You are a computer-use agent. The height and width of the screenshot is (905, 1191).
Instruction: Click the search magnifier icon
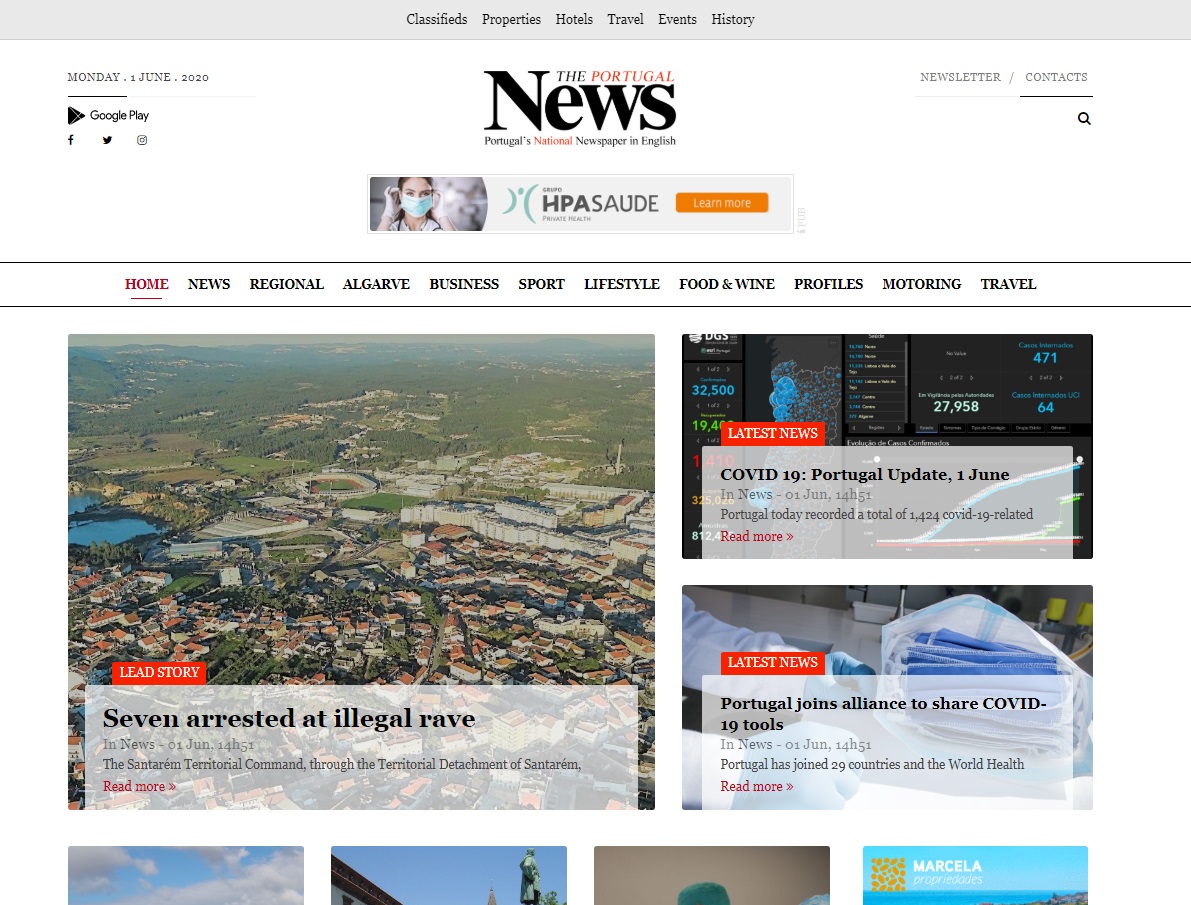pyautogui.click(x=1084, y=119)
